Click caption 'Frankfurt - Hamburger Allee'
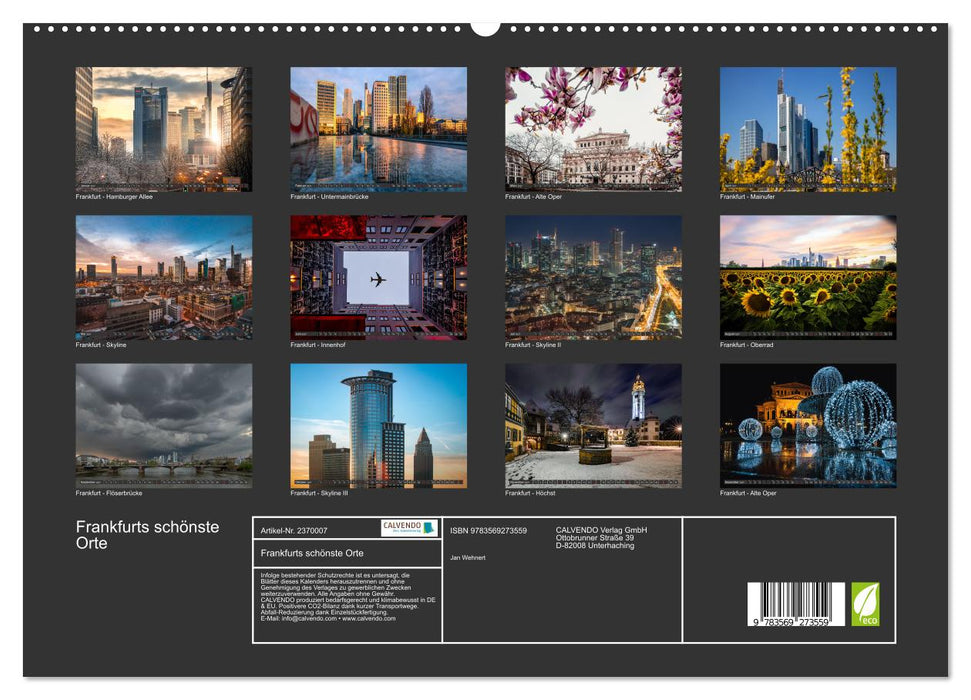The image size is (971, 700). [x=114, y=196]
